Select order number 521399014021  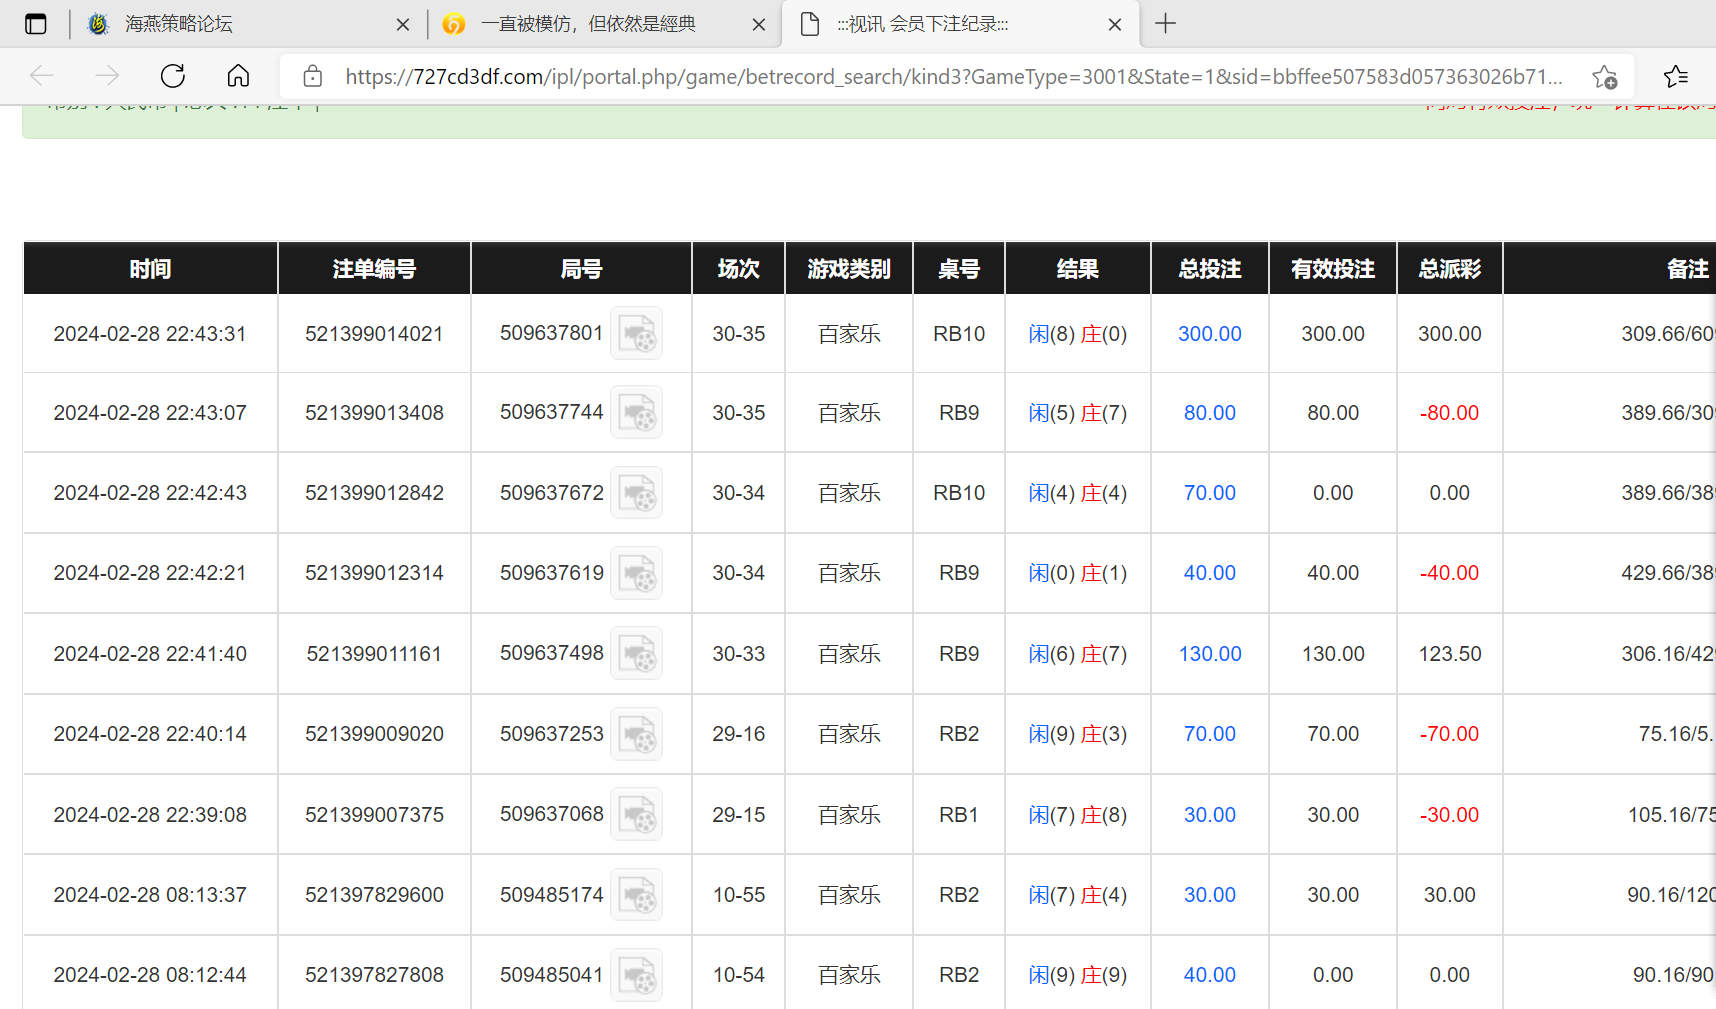374,334
